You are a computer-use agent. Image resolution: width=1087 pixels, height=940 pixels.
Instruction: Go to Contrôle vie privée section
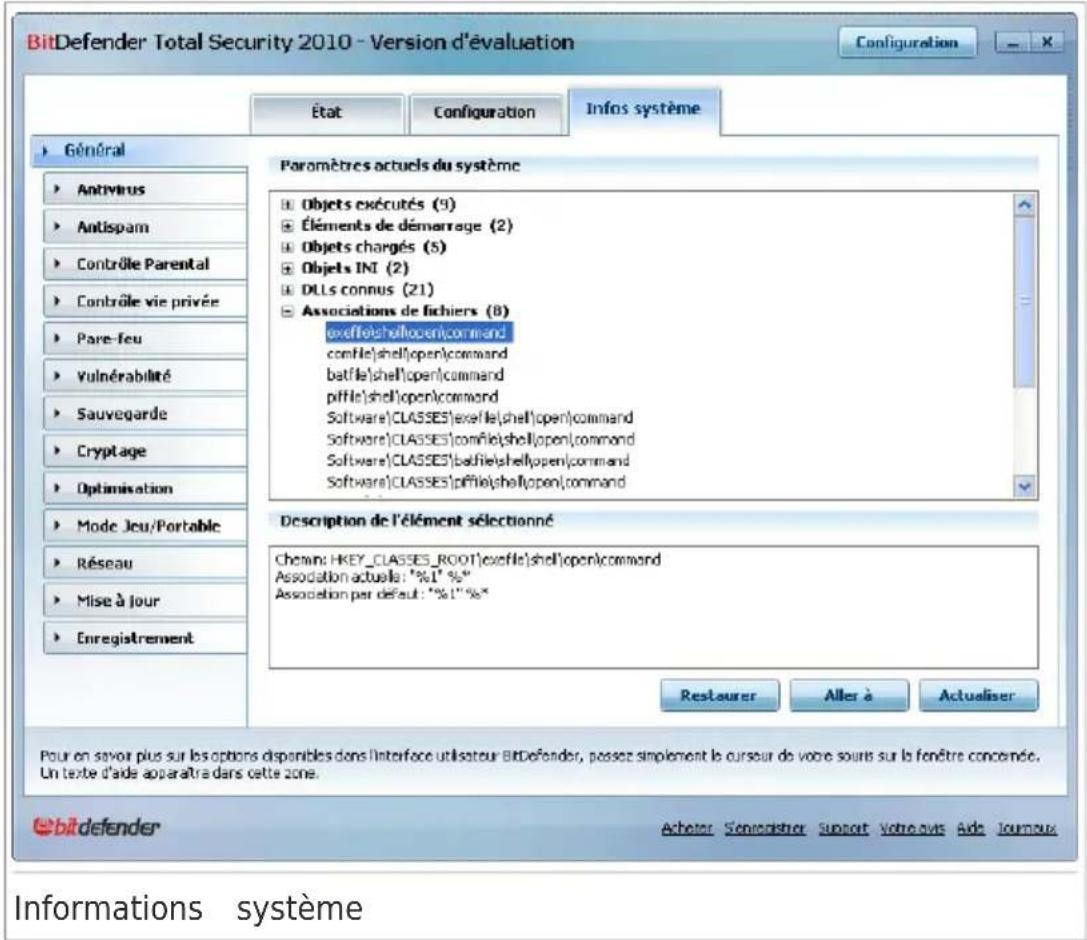point(144,302)
